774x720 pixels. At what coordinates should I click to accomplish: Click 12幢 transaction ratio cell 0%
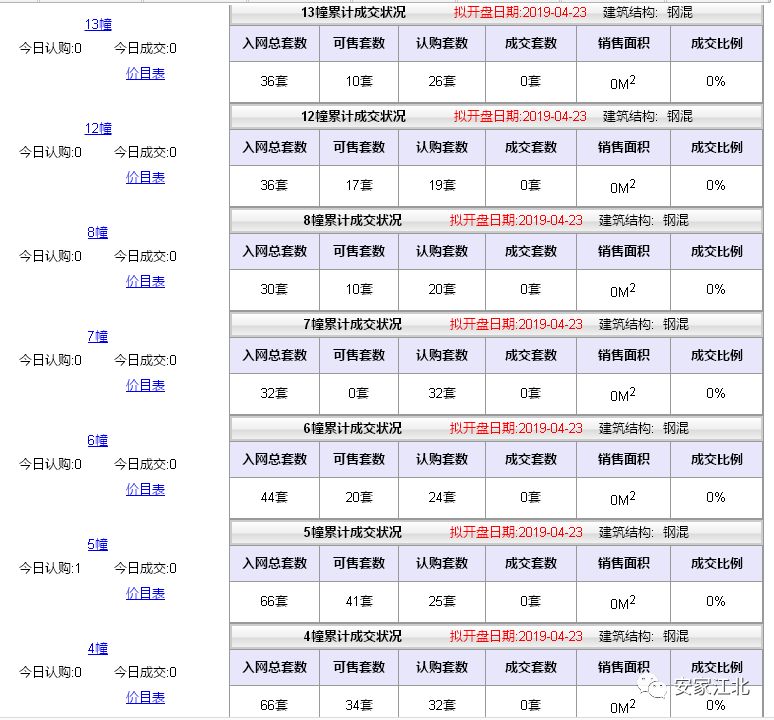point(716,186)
